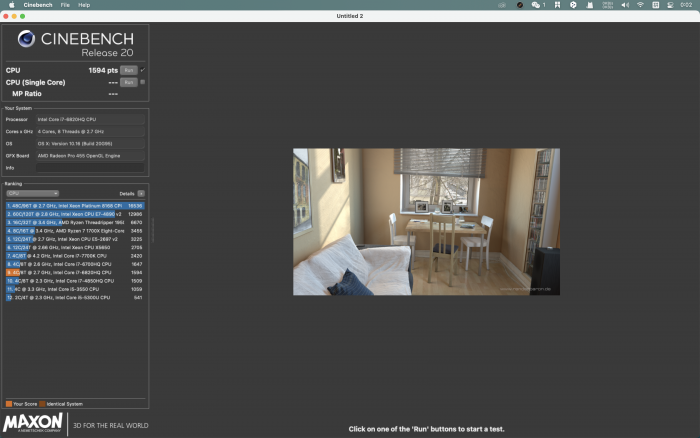Open the Help menu
The width and height of the screenshot is (700, 438).
pos(84,5)
